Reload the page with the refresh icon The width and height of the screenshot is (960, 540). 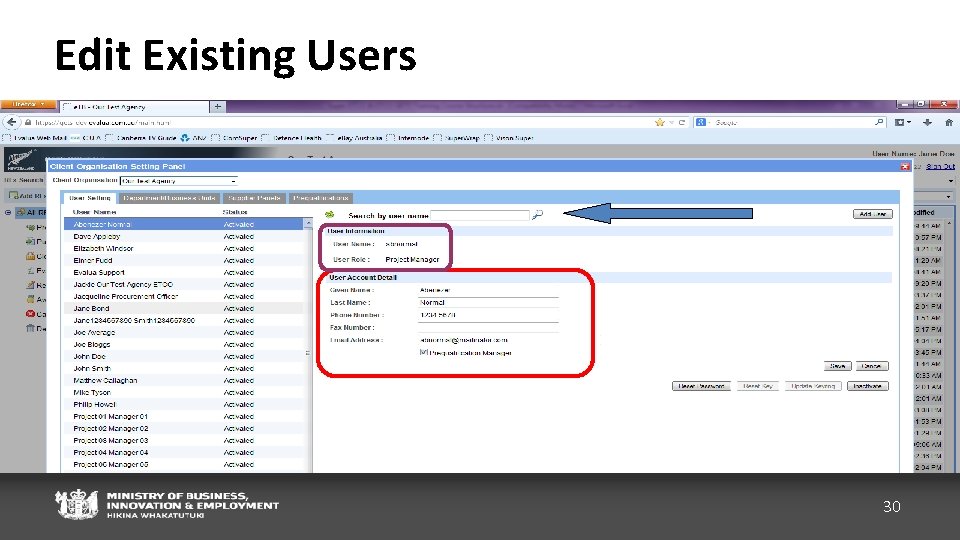[681, 122]
